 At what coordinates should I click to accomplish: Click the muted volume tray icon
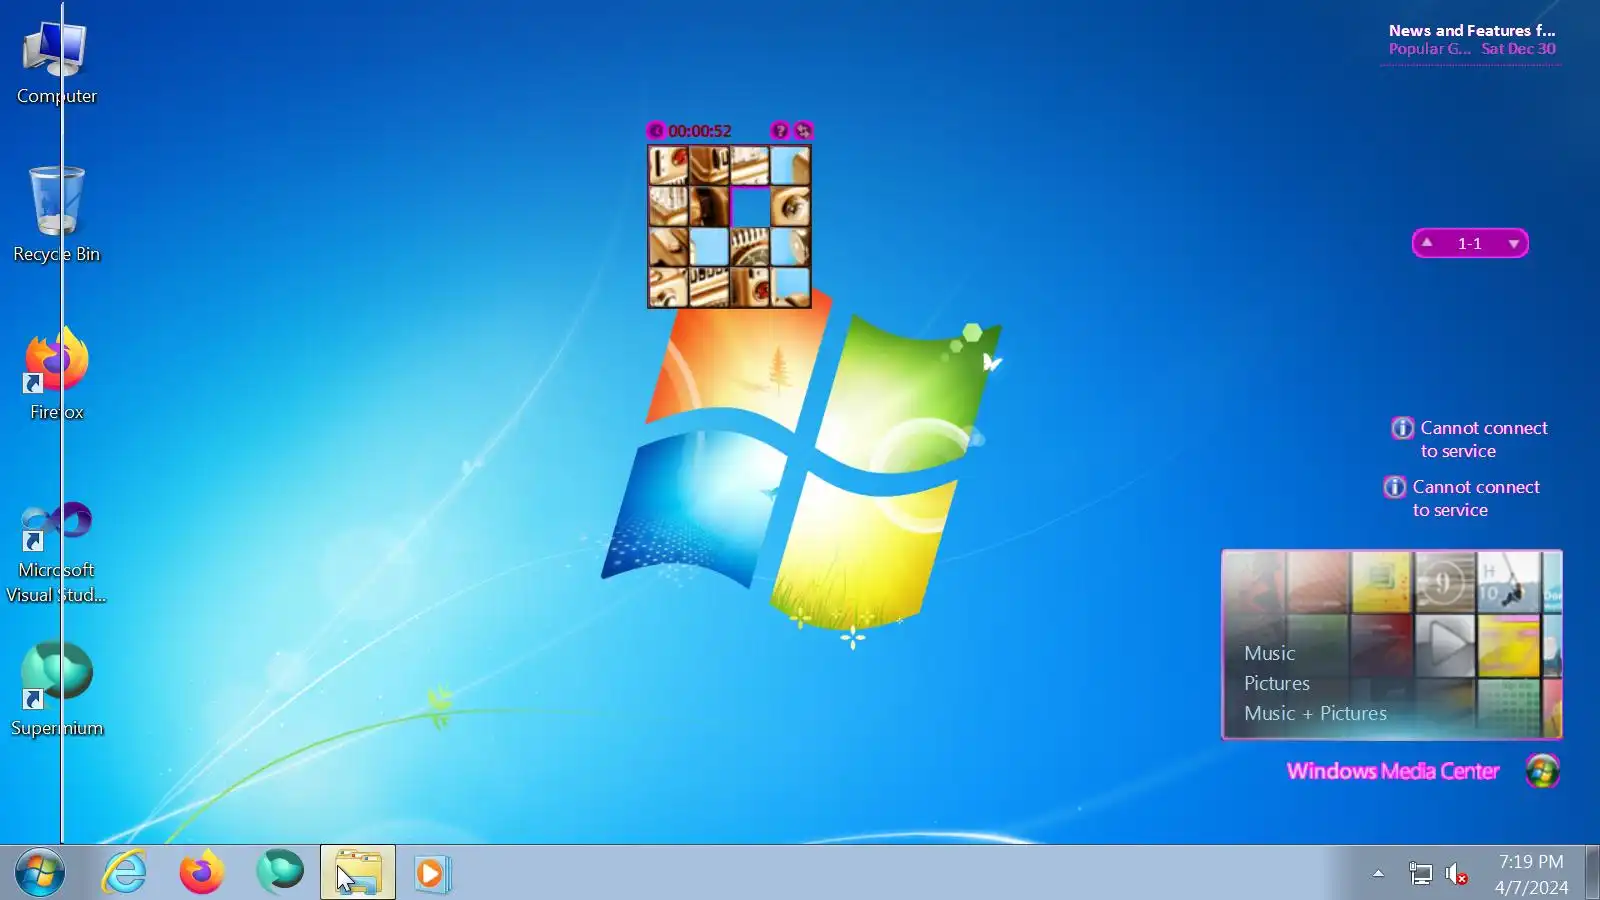1457,873
